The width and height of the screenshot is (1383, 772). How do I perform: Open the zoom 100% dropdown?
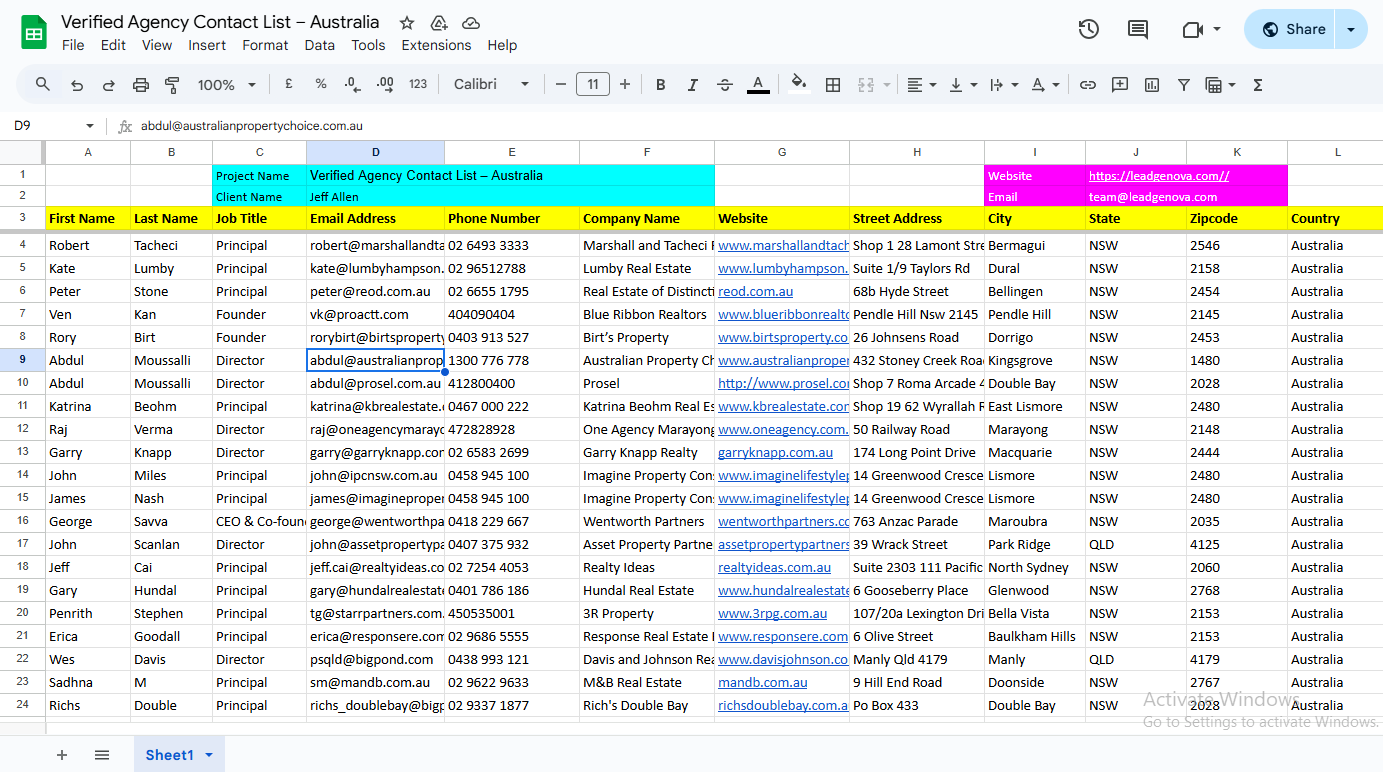(x=227, y=85)
